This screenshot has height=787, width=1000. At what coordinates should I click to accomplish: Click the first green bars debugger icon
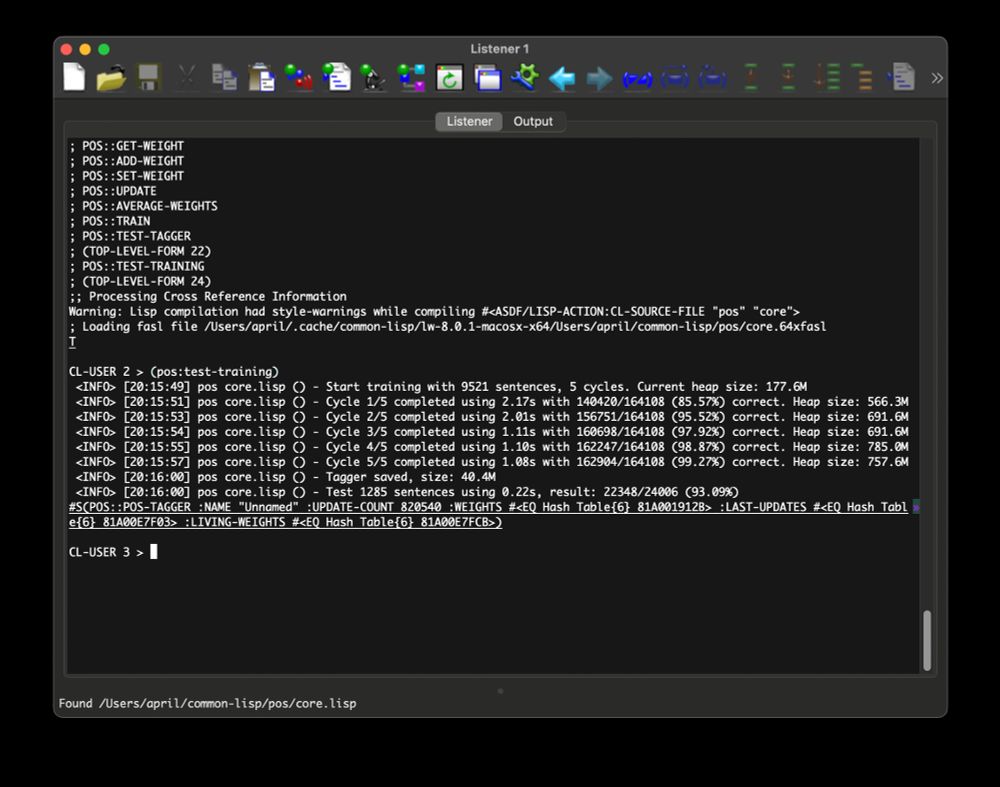click(x=751, y=78)
